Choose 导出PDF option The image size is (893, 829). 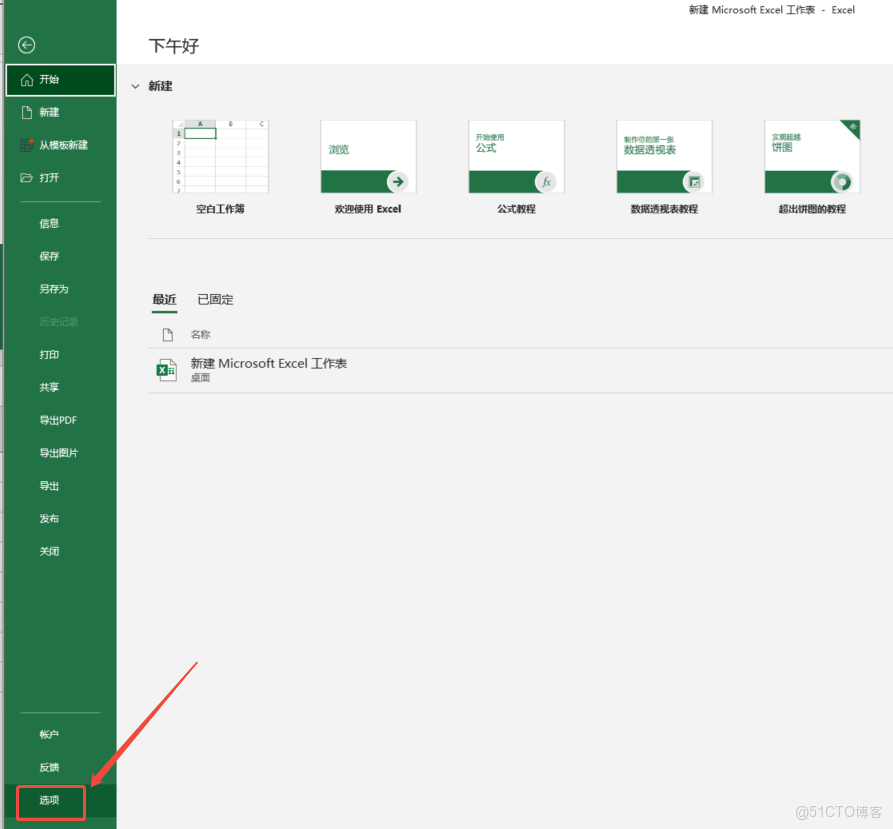click(x=60, y=420)
